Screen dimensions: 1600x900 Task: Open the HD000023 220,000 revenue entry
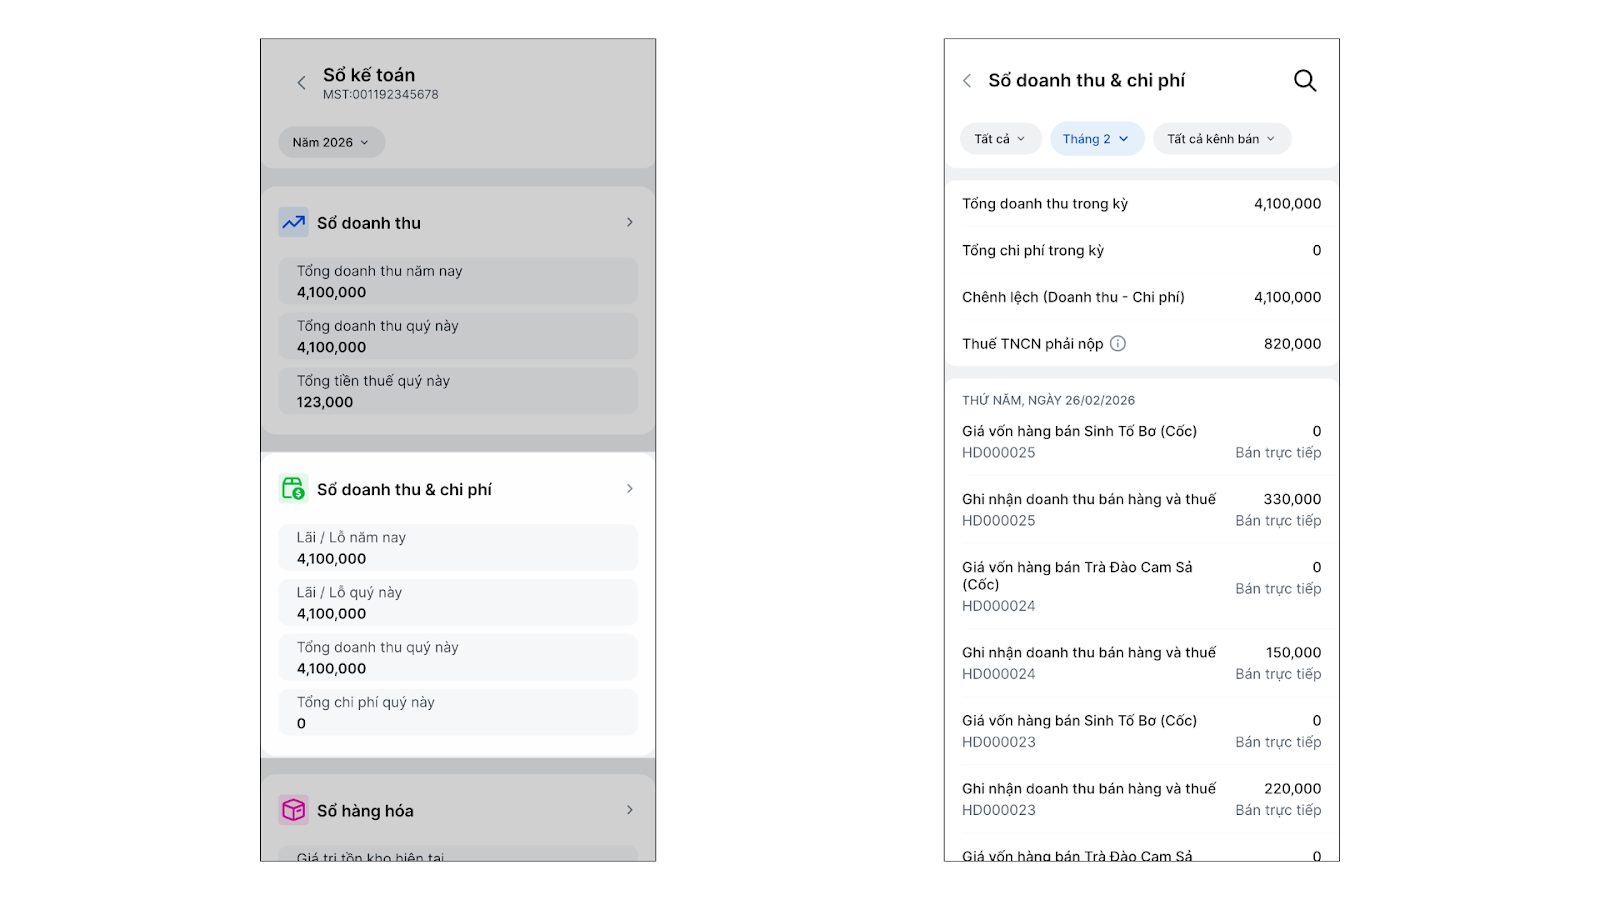pos(1141,799)
